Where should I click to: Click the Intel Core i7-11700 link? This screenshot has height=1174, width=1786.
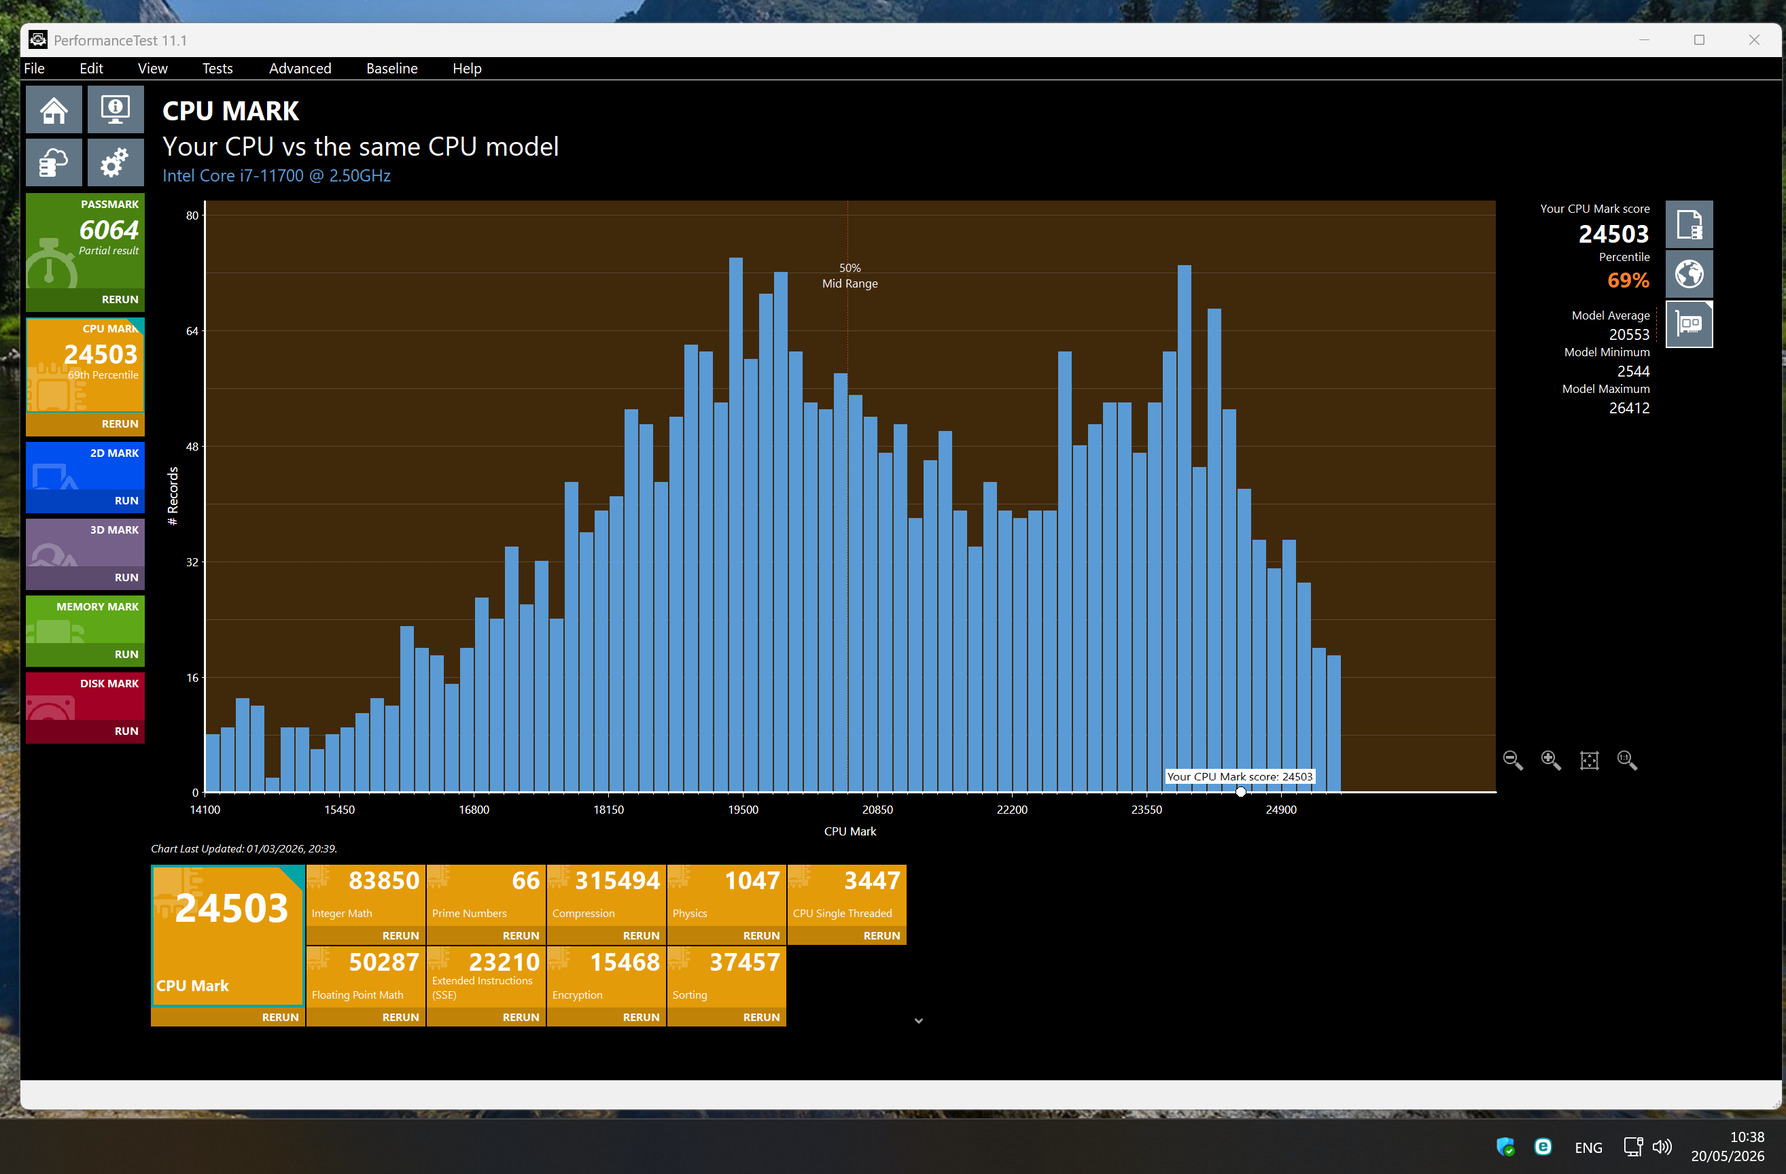pos(277,176)
